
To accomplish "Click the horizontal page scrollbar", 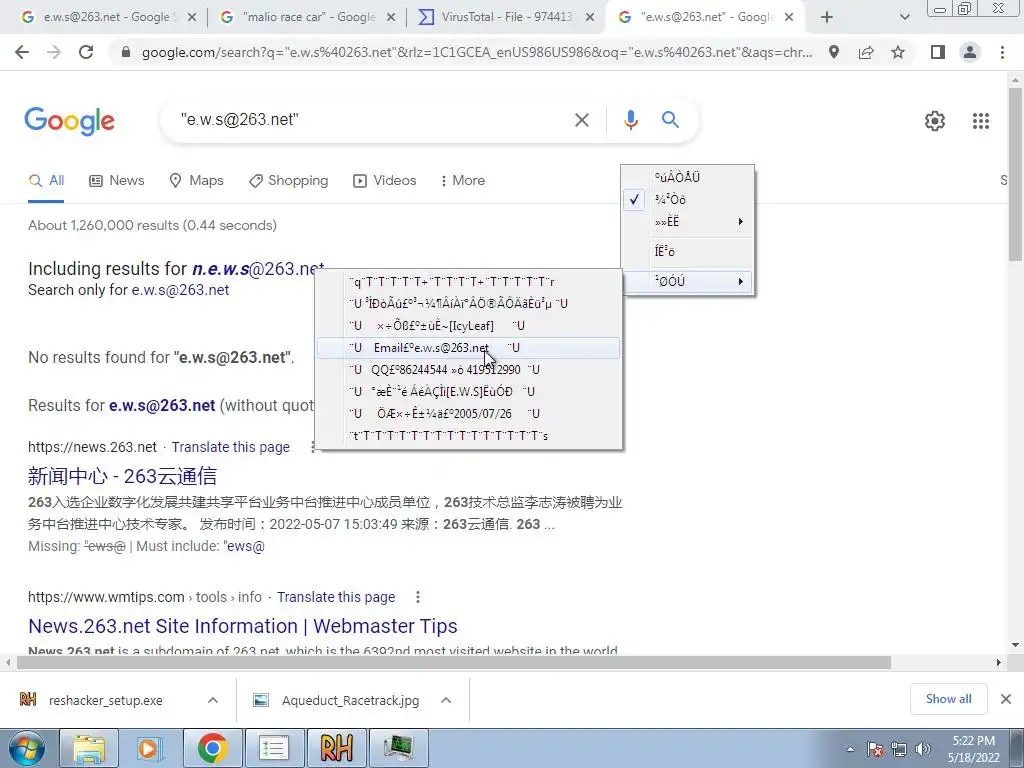I will pos(454,662).
